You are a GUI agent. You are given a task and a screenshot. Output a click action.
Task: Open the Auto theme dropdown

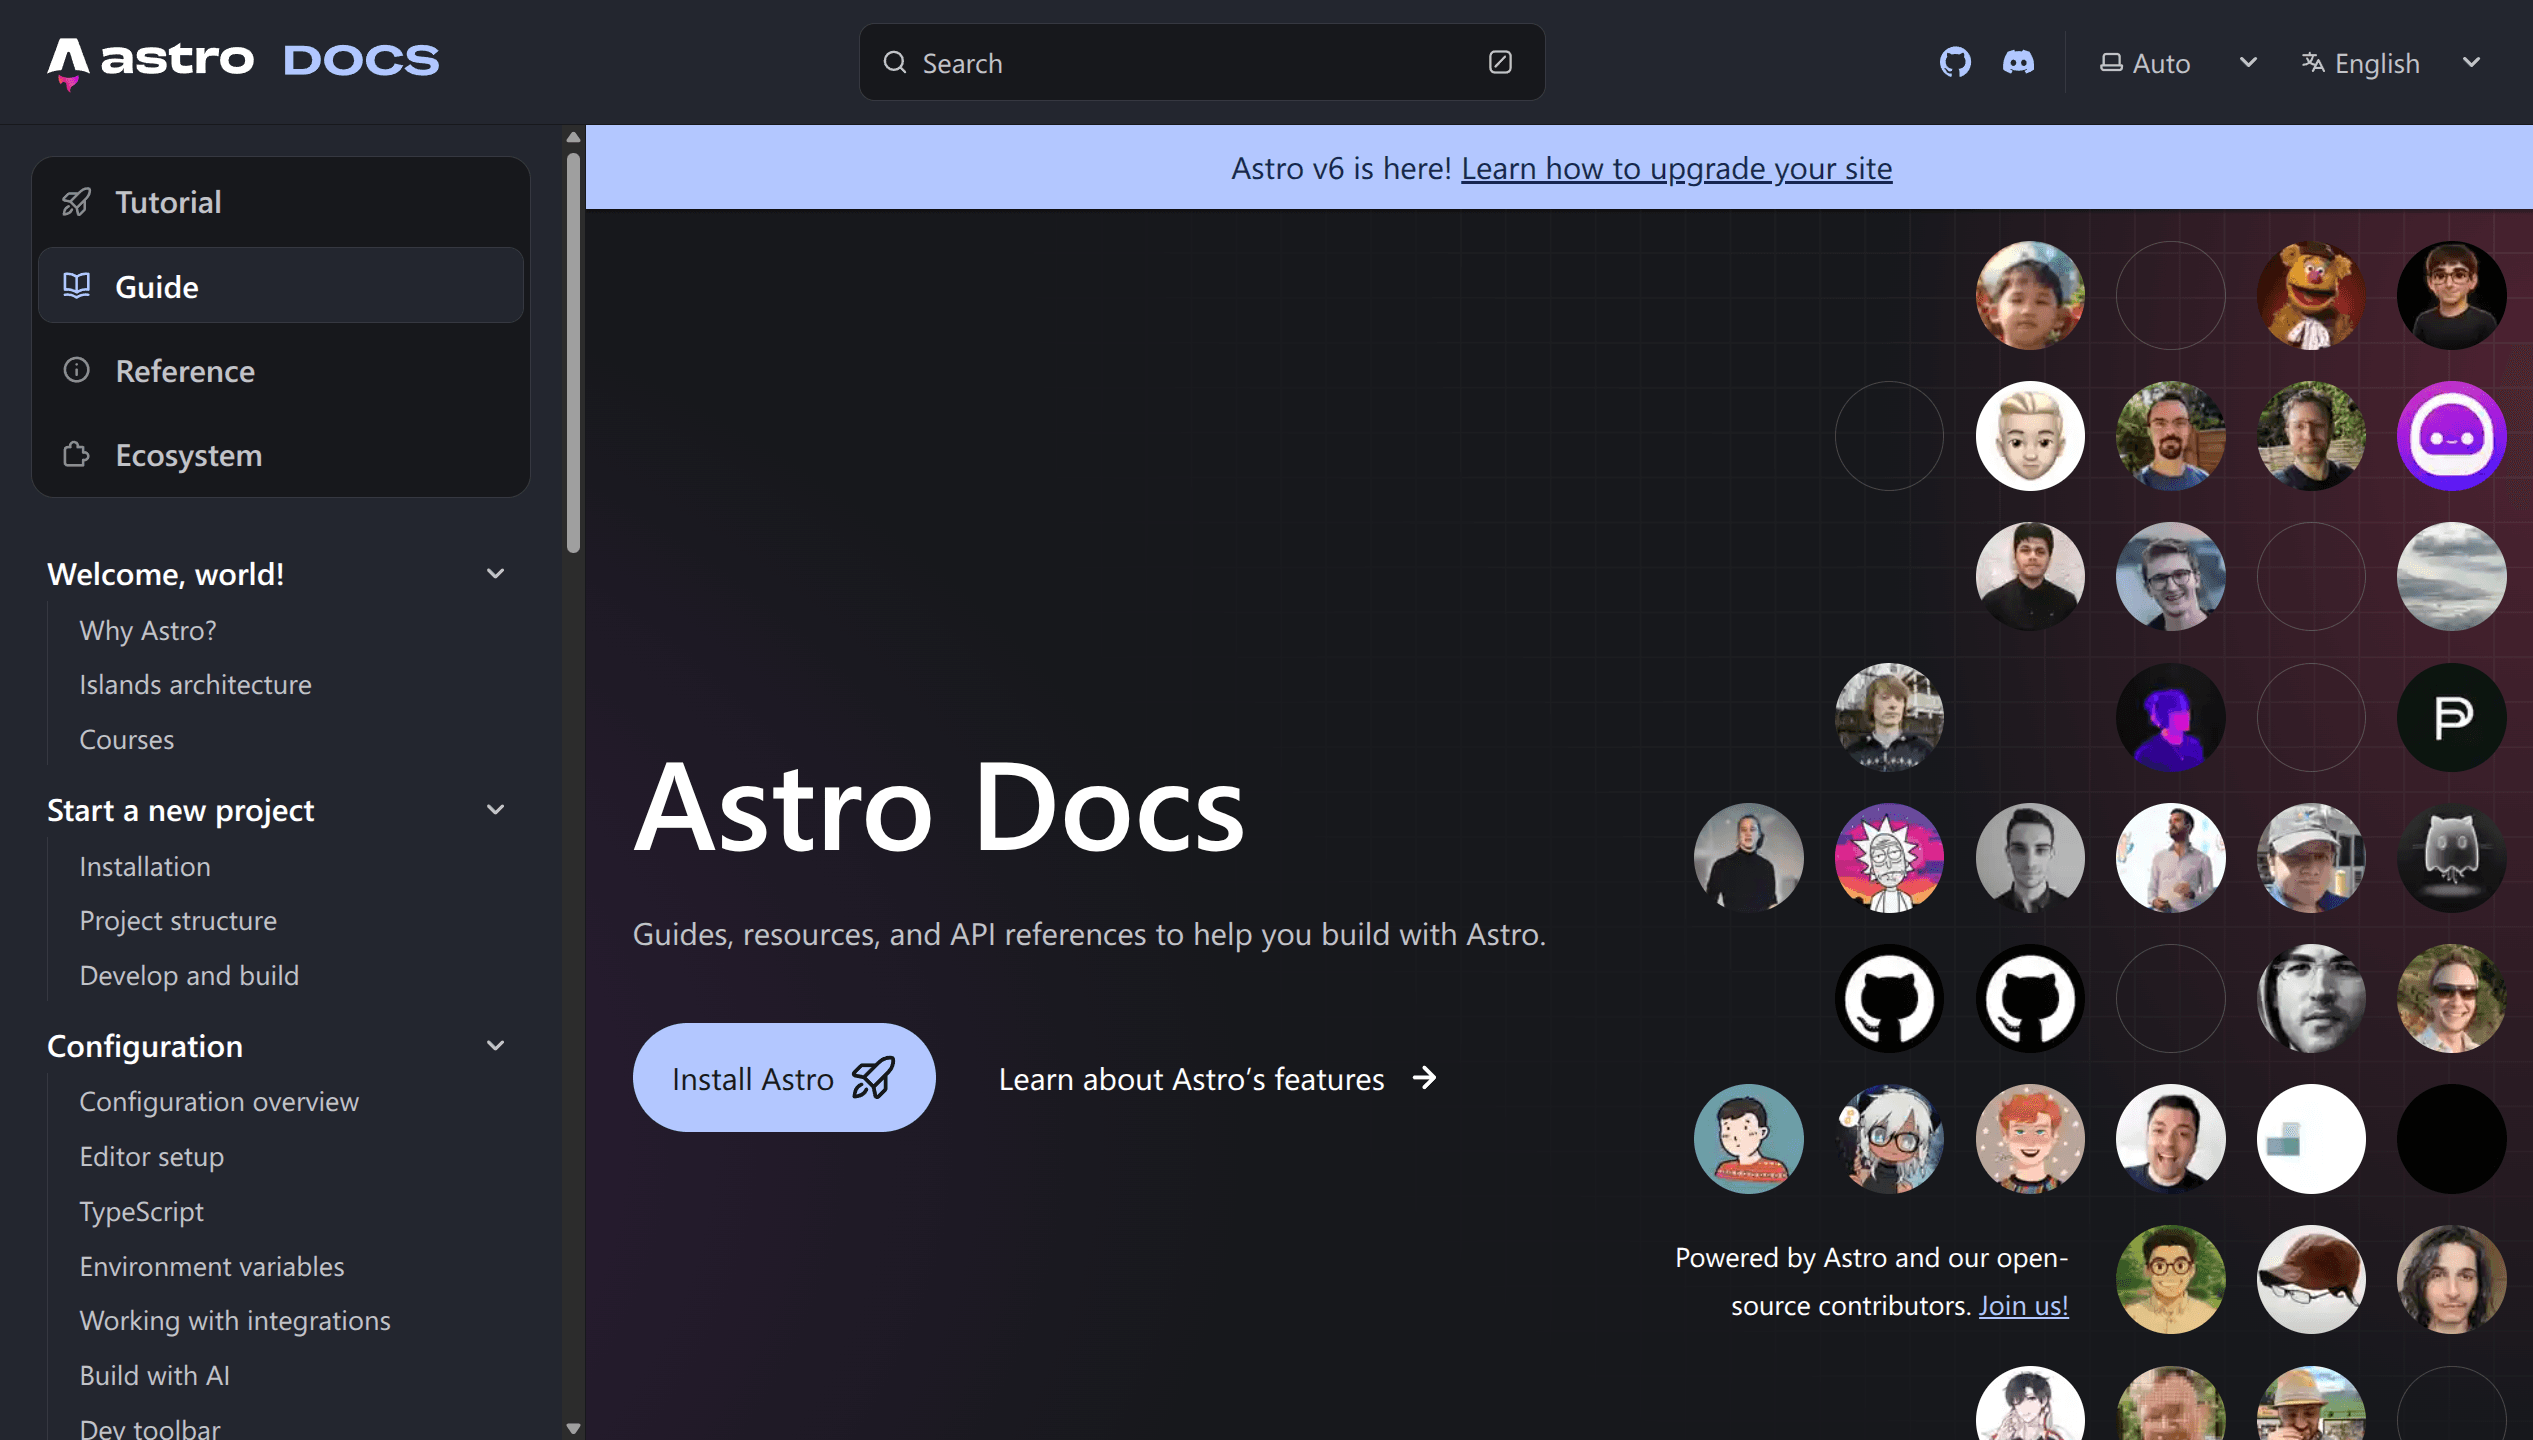pos(2178,62)
